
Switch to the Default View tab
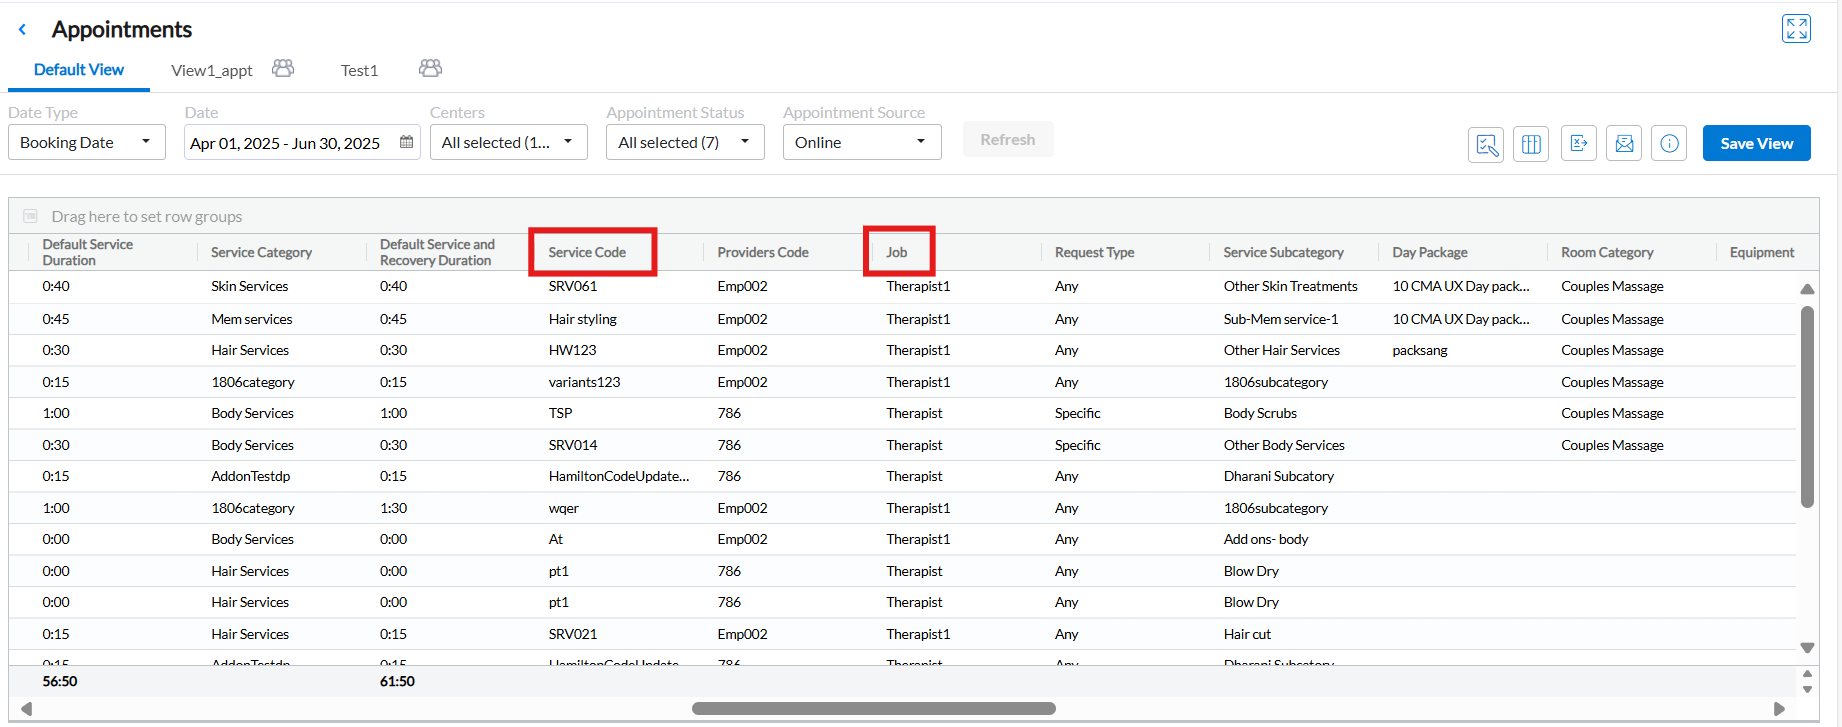(x=79, y=70)
